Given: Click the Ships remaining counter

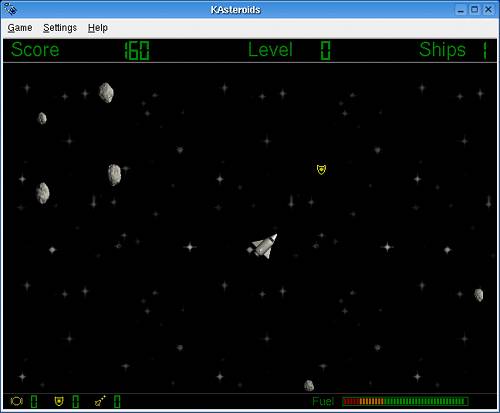Looking at the screenshot, I should tap(485, 51).
